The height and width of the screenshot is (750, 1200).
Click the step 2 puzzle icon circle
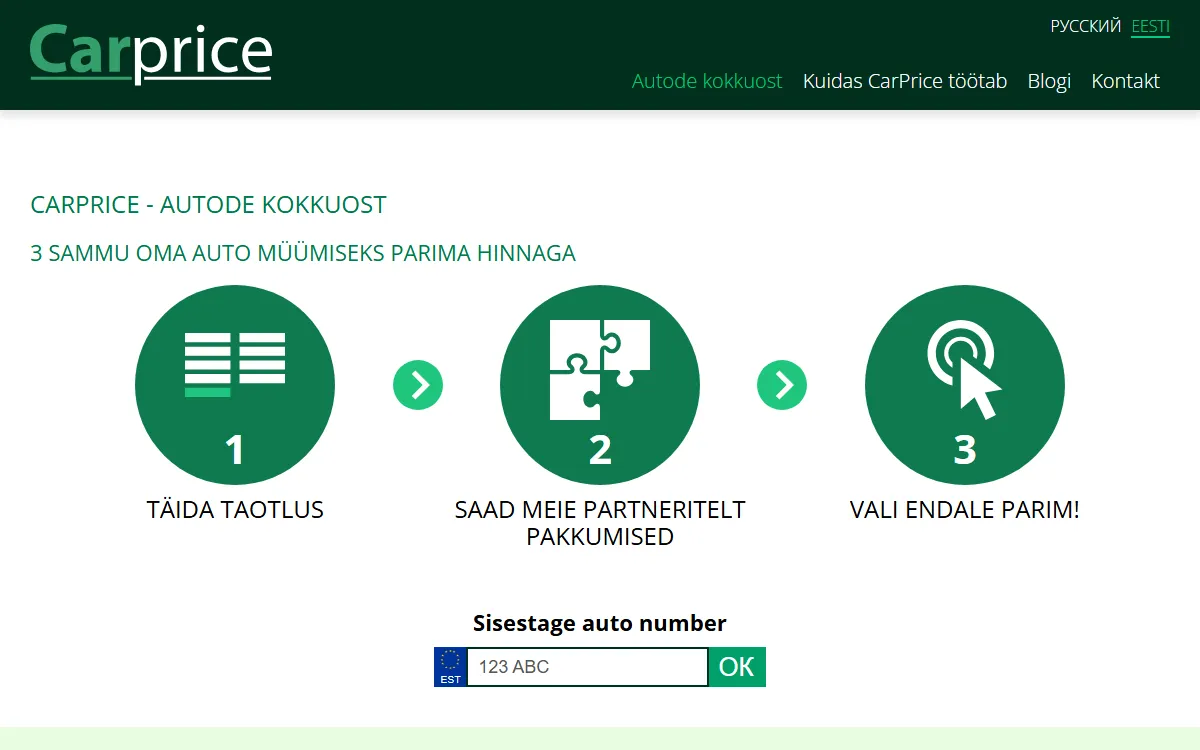point(600,385)
